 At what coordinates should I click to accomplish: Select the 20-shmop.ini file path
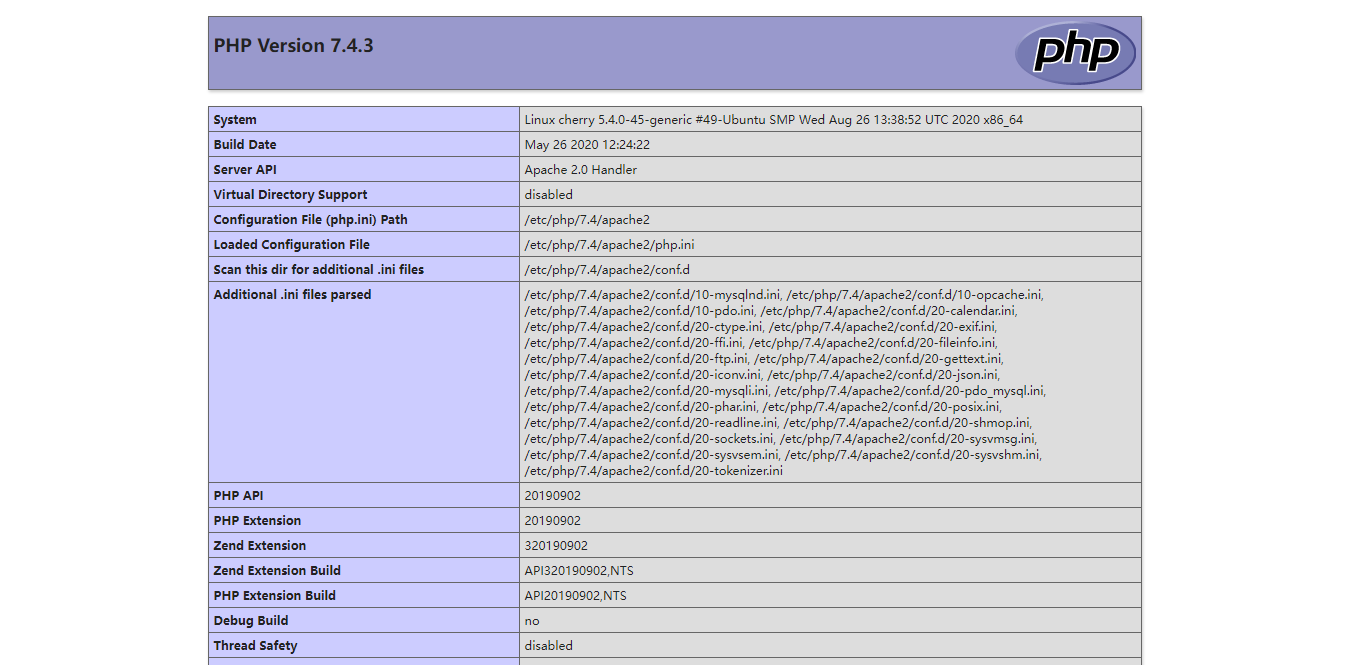pyautogui.click(x=907, y=423)
